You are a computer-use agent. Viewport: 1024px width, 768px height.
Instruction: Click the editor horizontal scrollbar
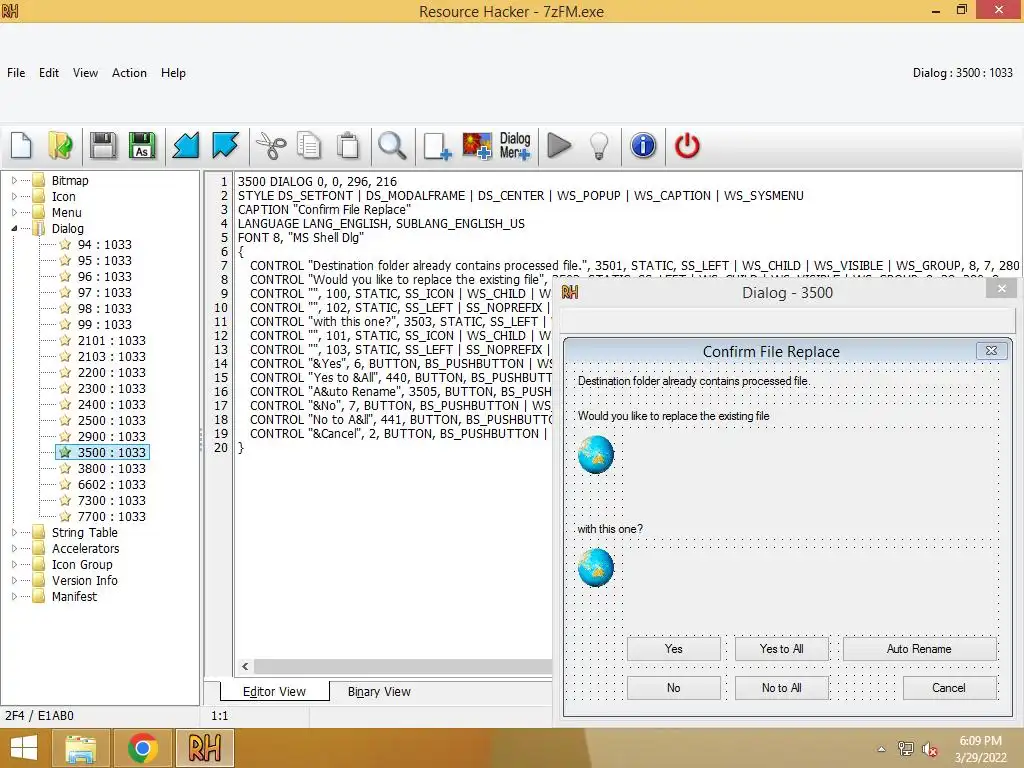click(402, 666)
